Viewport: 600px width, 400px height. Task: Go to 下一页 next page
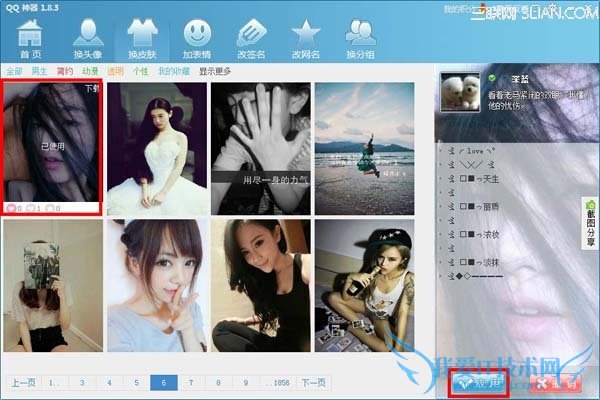pos(314,383)
